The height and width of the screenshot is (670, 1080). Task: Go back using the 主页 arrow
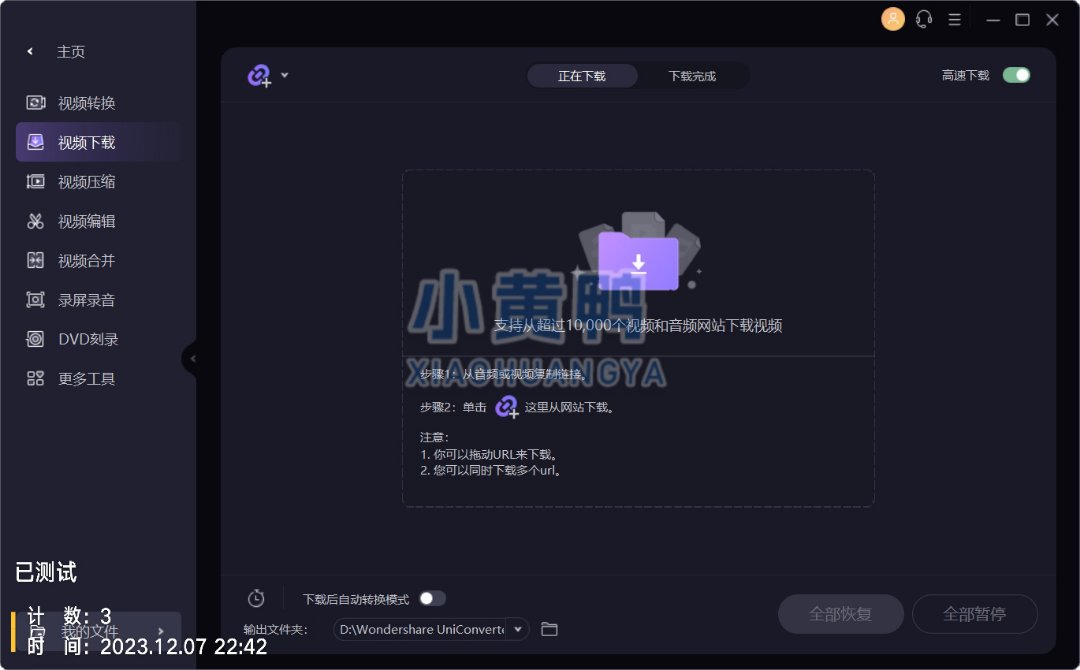(x=30, y=52)
